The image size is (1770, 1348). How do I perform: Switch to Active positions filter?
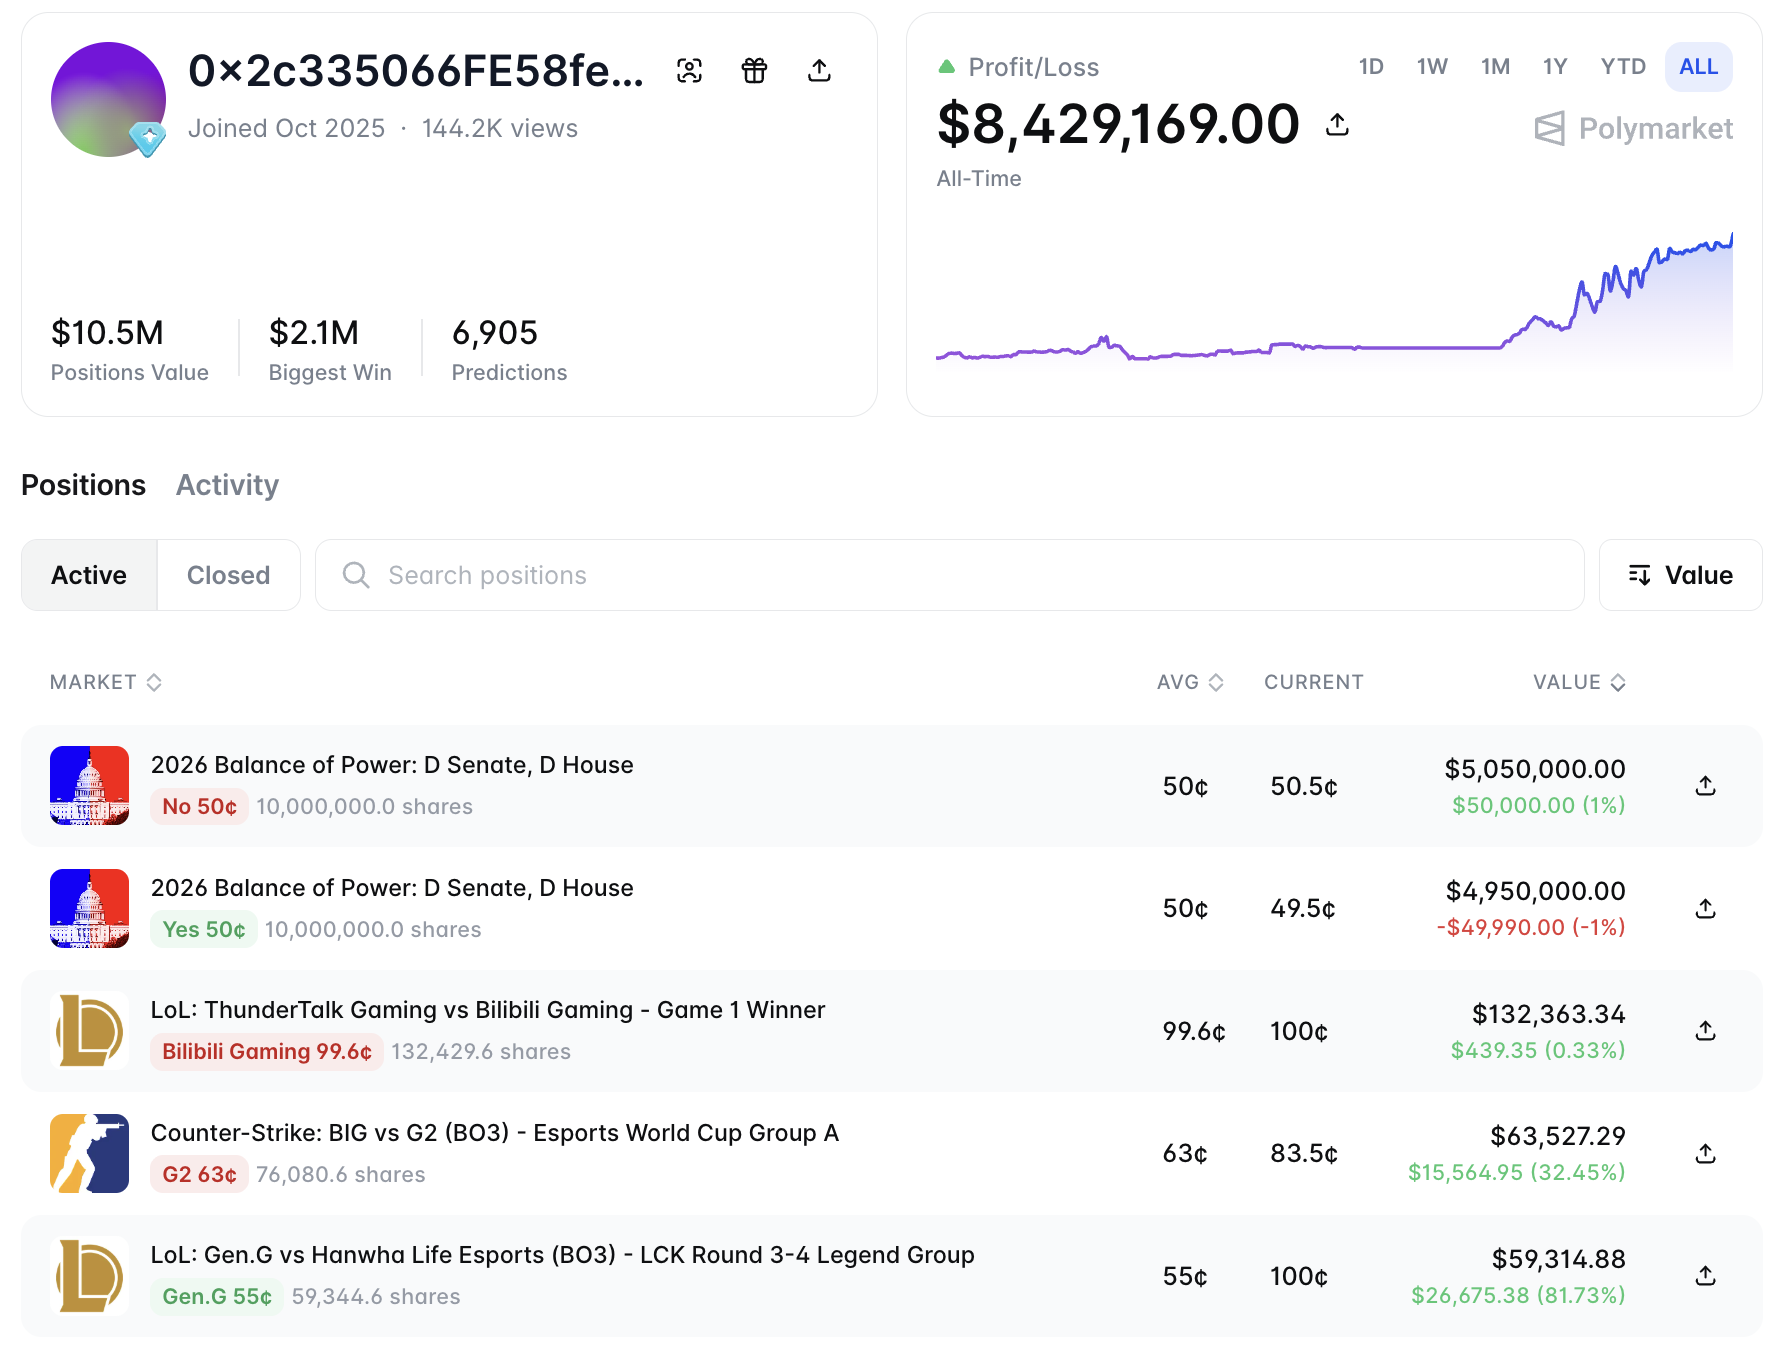click(89, 575)
